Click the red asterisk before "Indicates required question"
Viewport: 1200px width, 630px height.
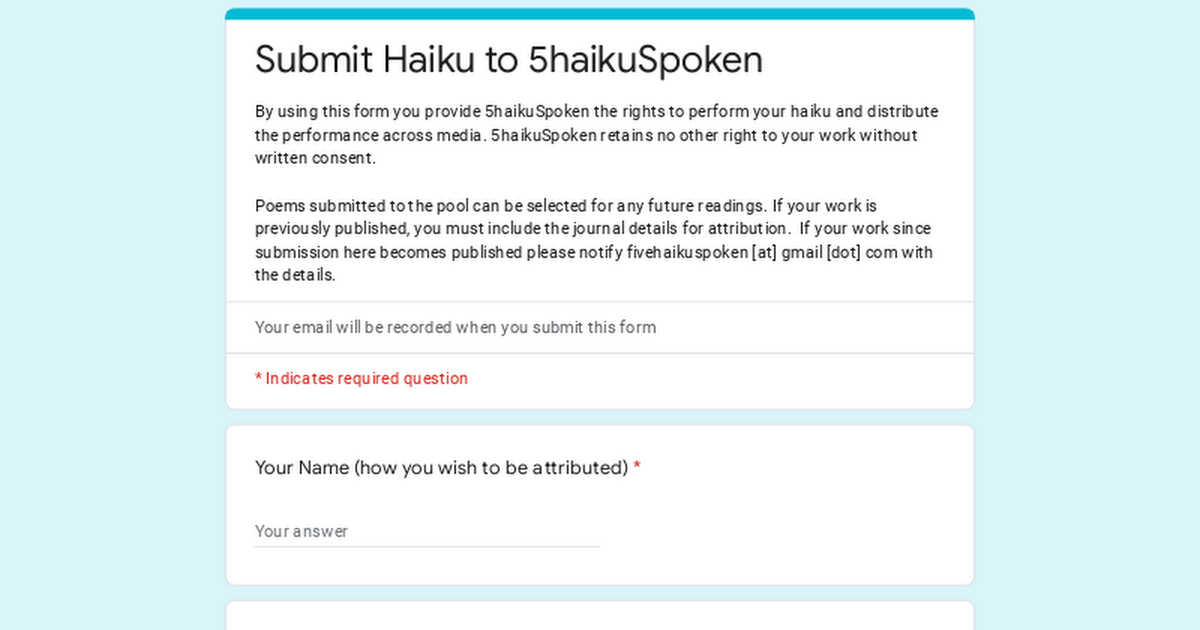(x=258, y=378)
